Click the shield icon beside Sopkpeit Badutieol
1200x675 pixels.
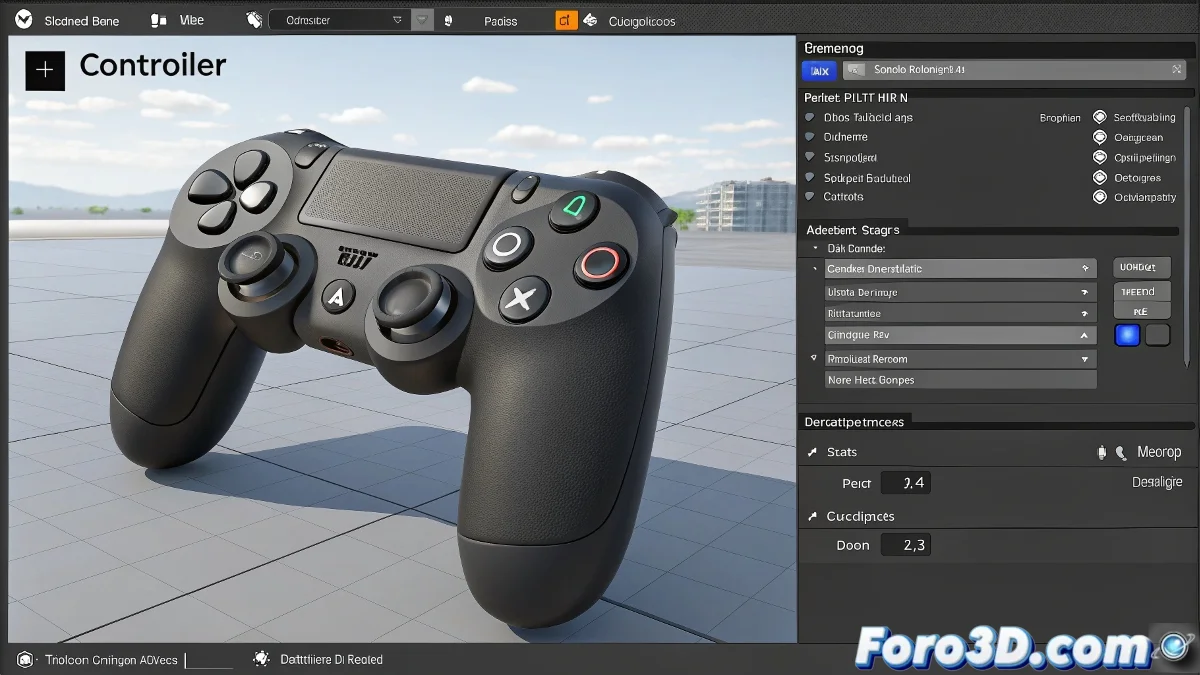click(x=810, y=177)
